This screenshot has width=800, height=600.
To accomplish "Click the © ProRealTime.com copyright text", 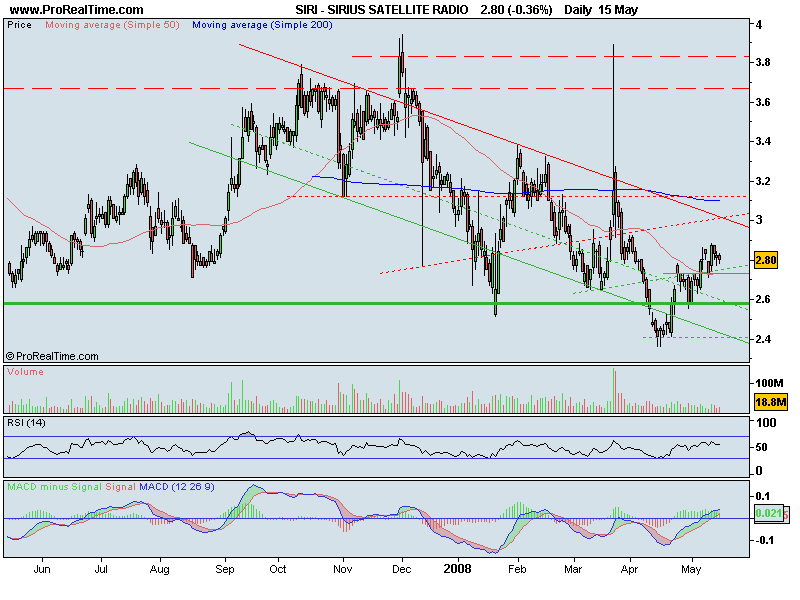I will [x=52, y=356].
